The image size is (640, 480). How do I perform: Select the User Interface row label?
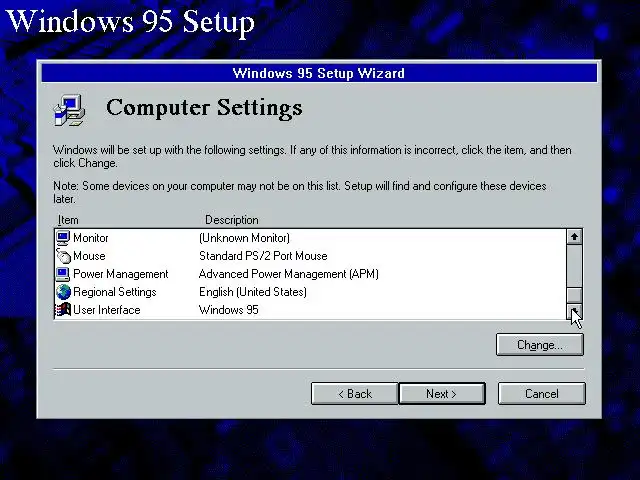click(107, 310)
